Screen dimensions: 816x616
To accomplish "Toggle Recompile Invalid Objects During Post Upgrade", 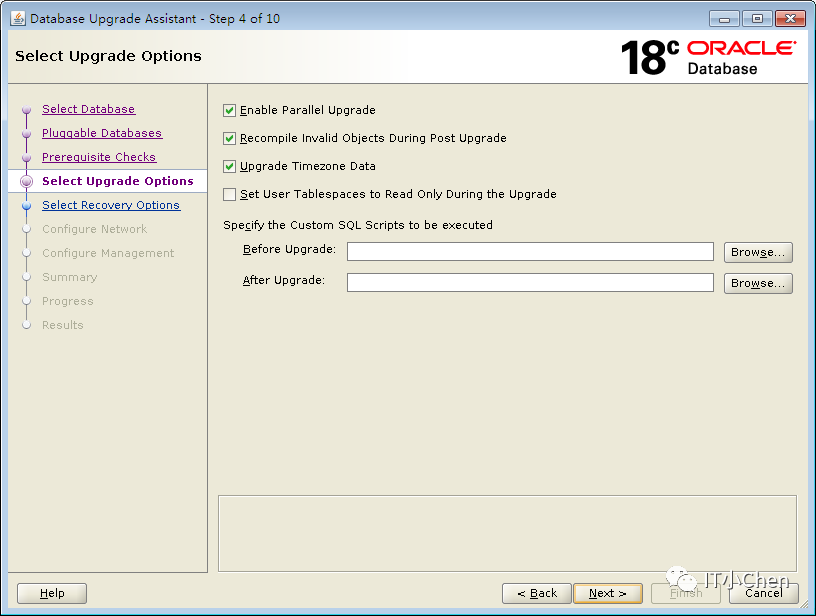I will pos(229,138).
